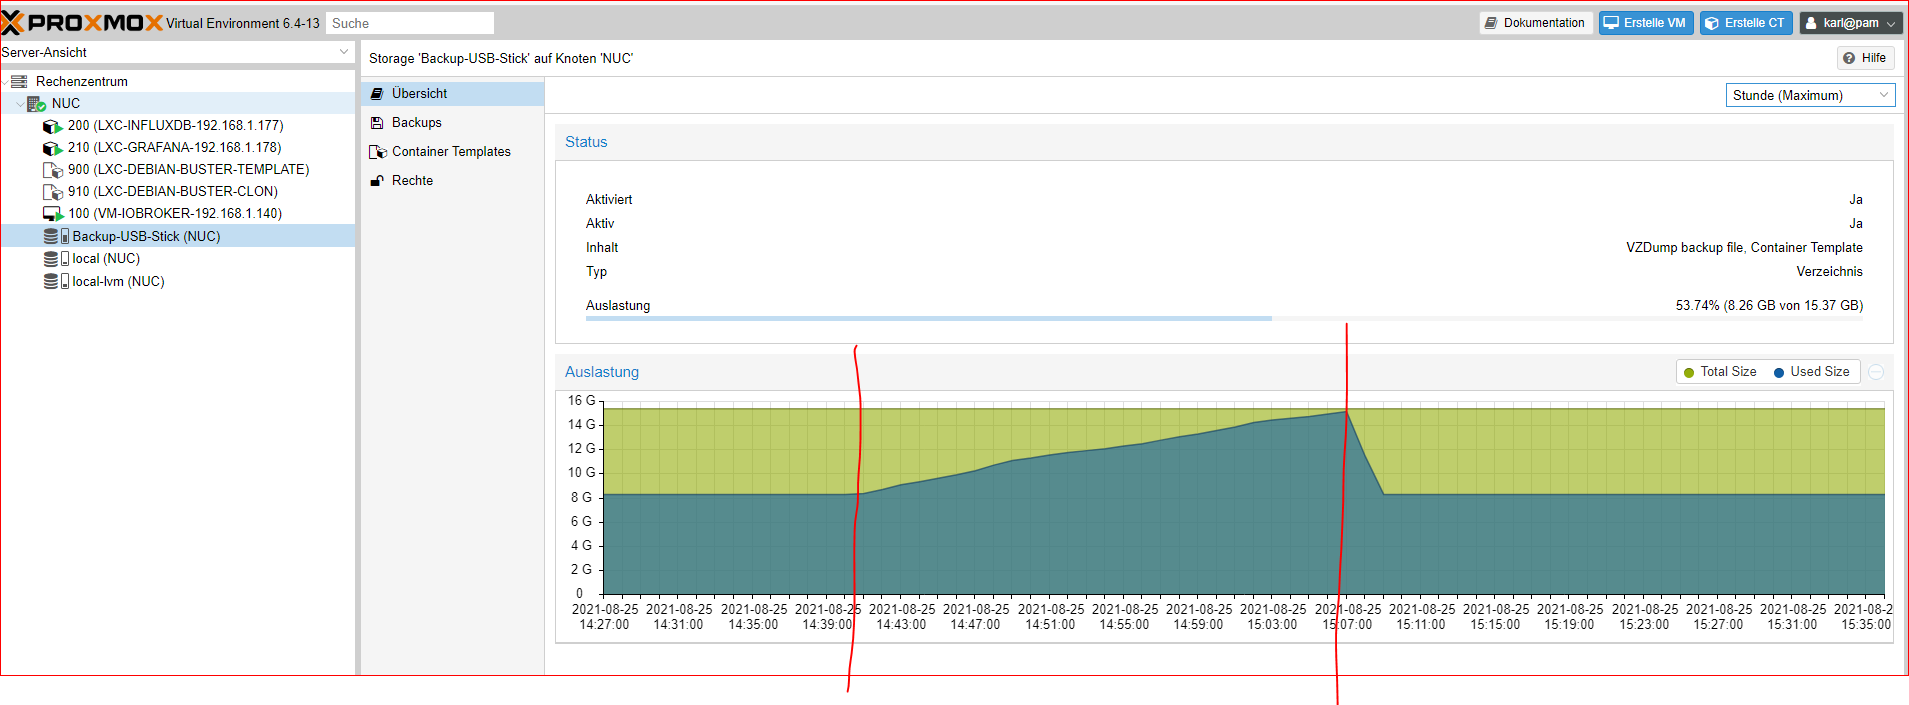
Task: Select 210 (LXC-GRAFANA-192.168.1.178) tree row
Action: (178, 147)
